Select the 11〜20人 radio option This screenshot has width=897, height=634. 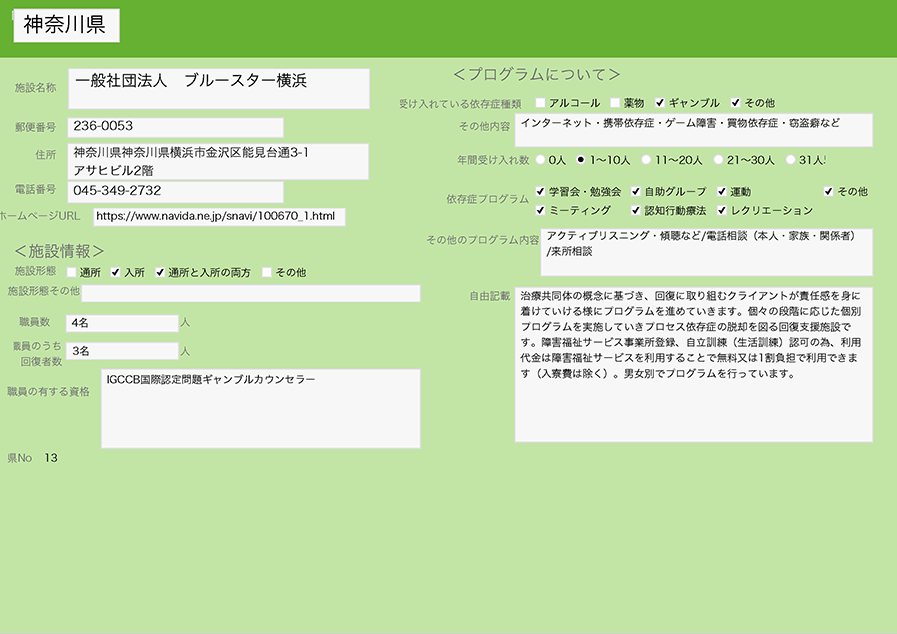tap(646, 159)
